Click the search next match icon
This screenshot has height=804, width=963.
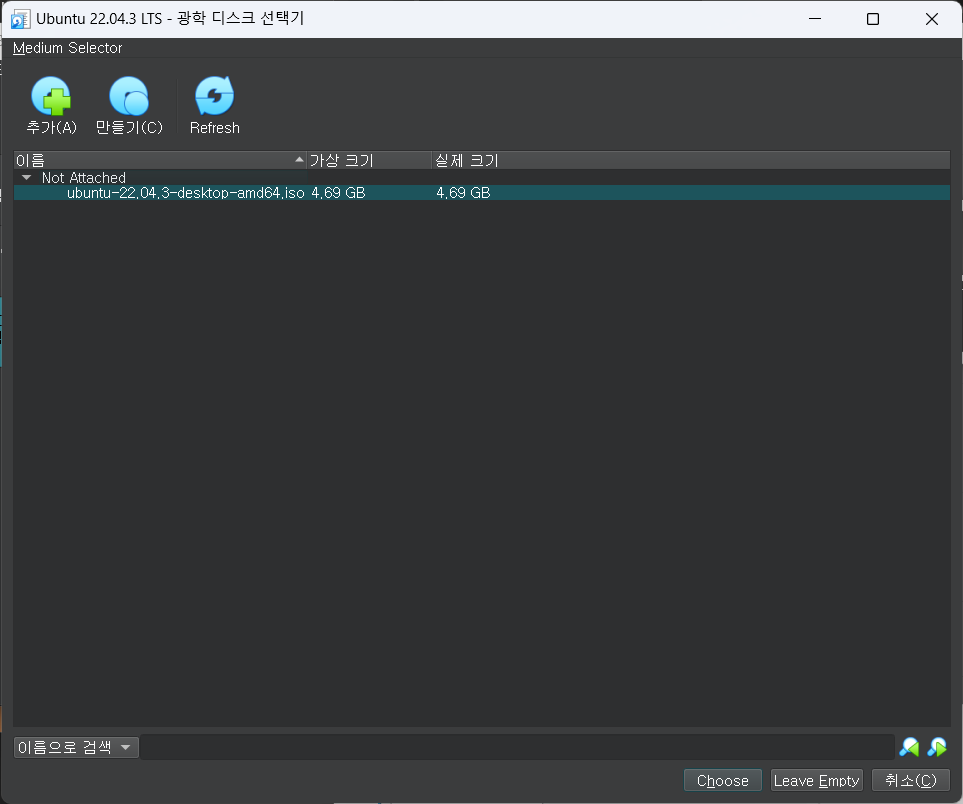[937, 747]
